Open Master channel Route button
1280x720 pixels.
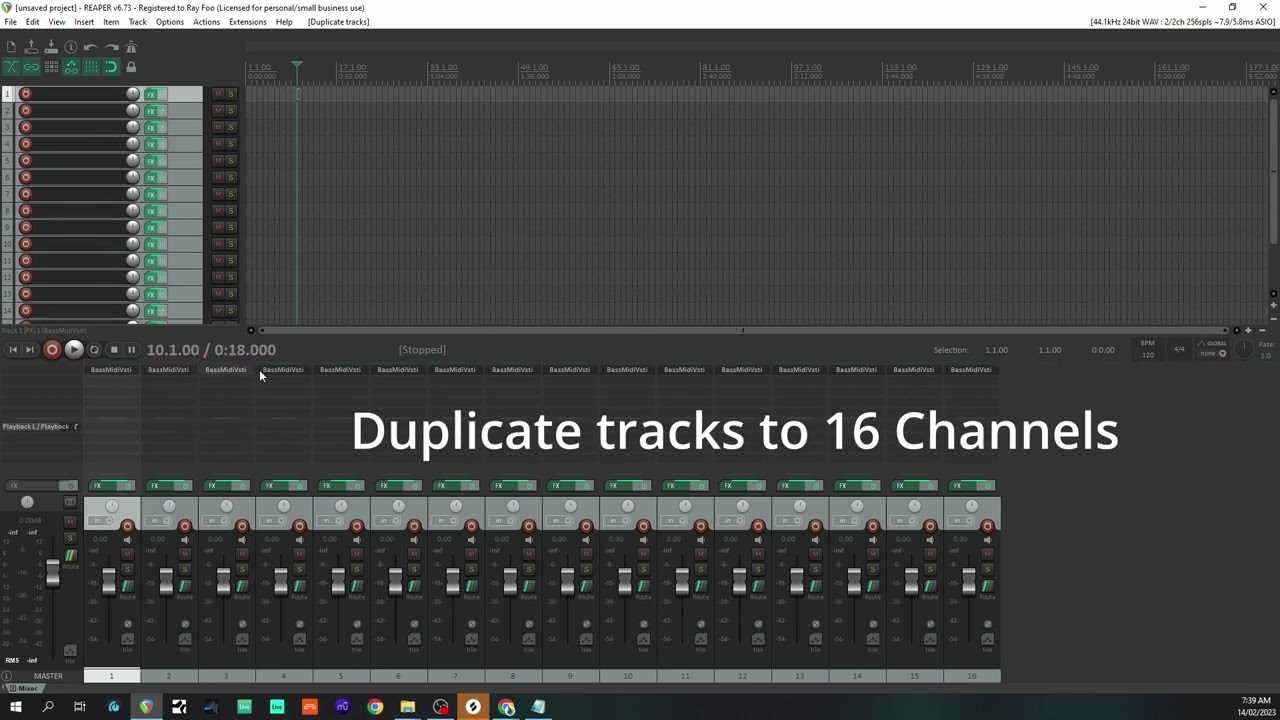click(71, 555)
